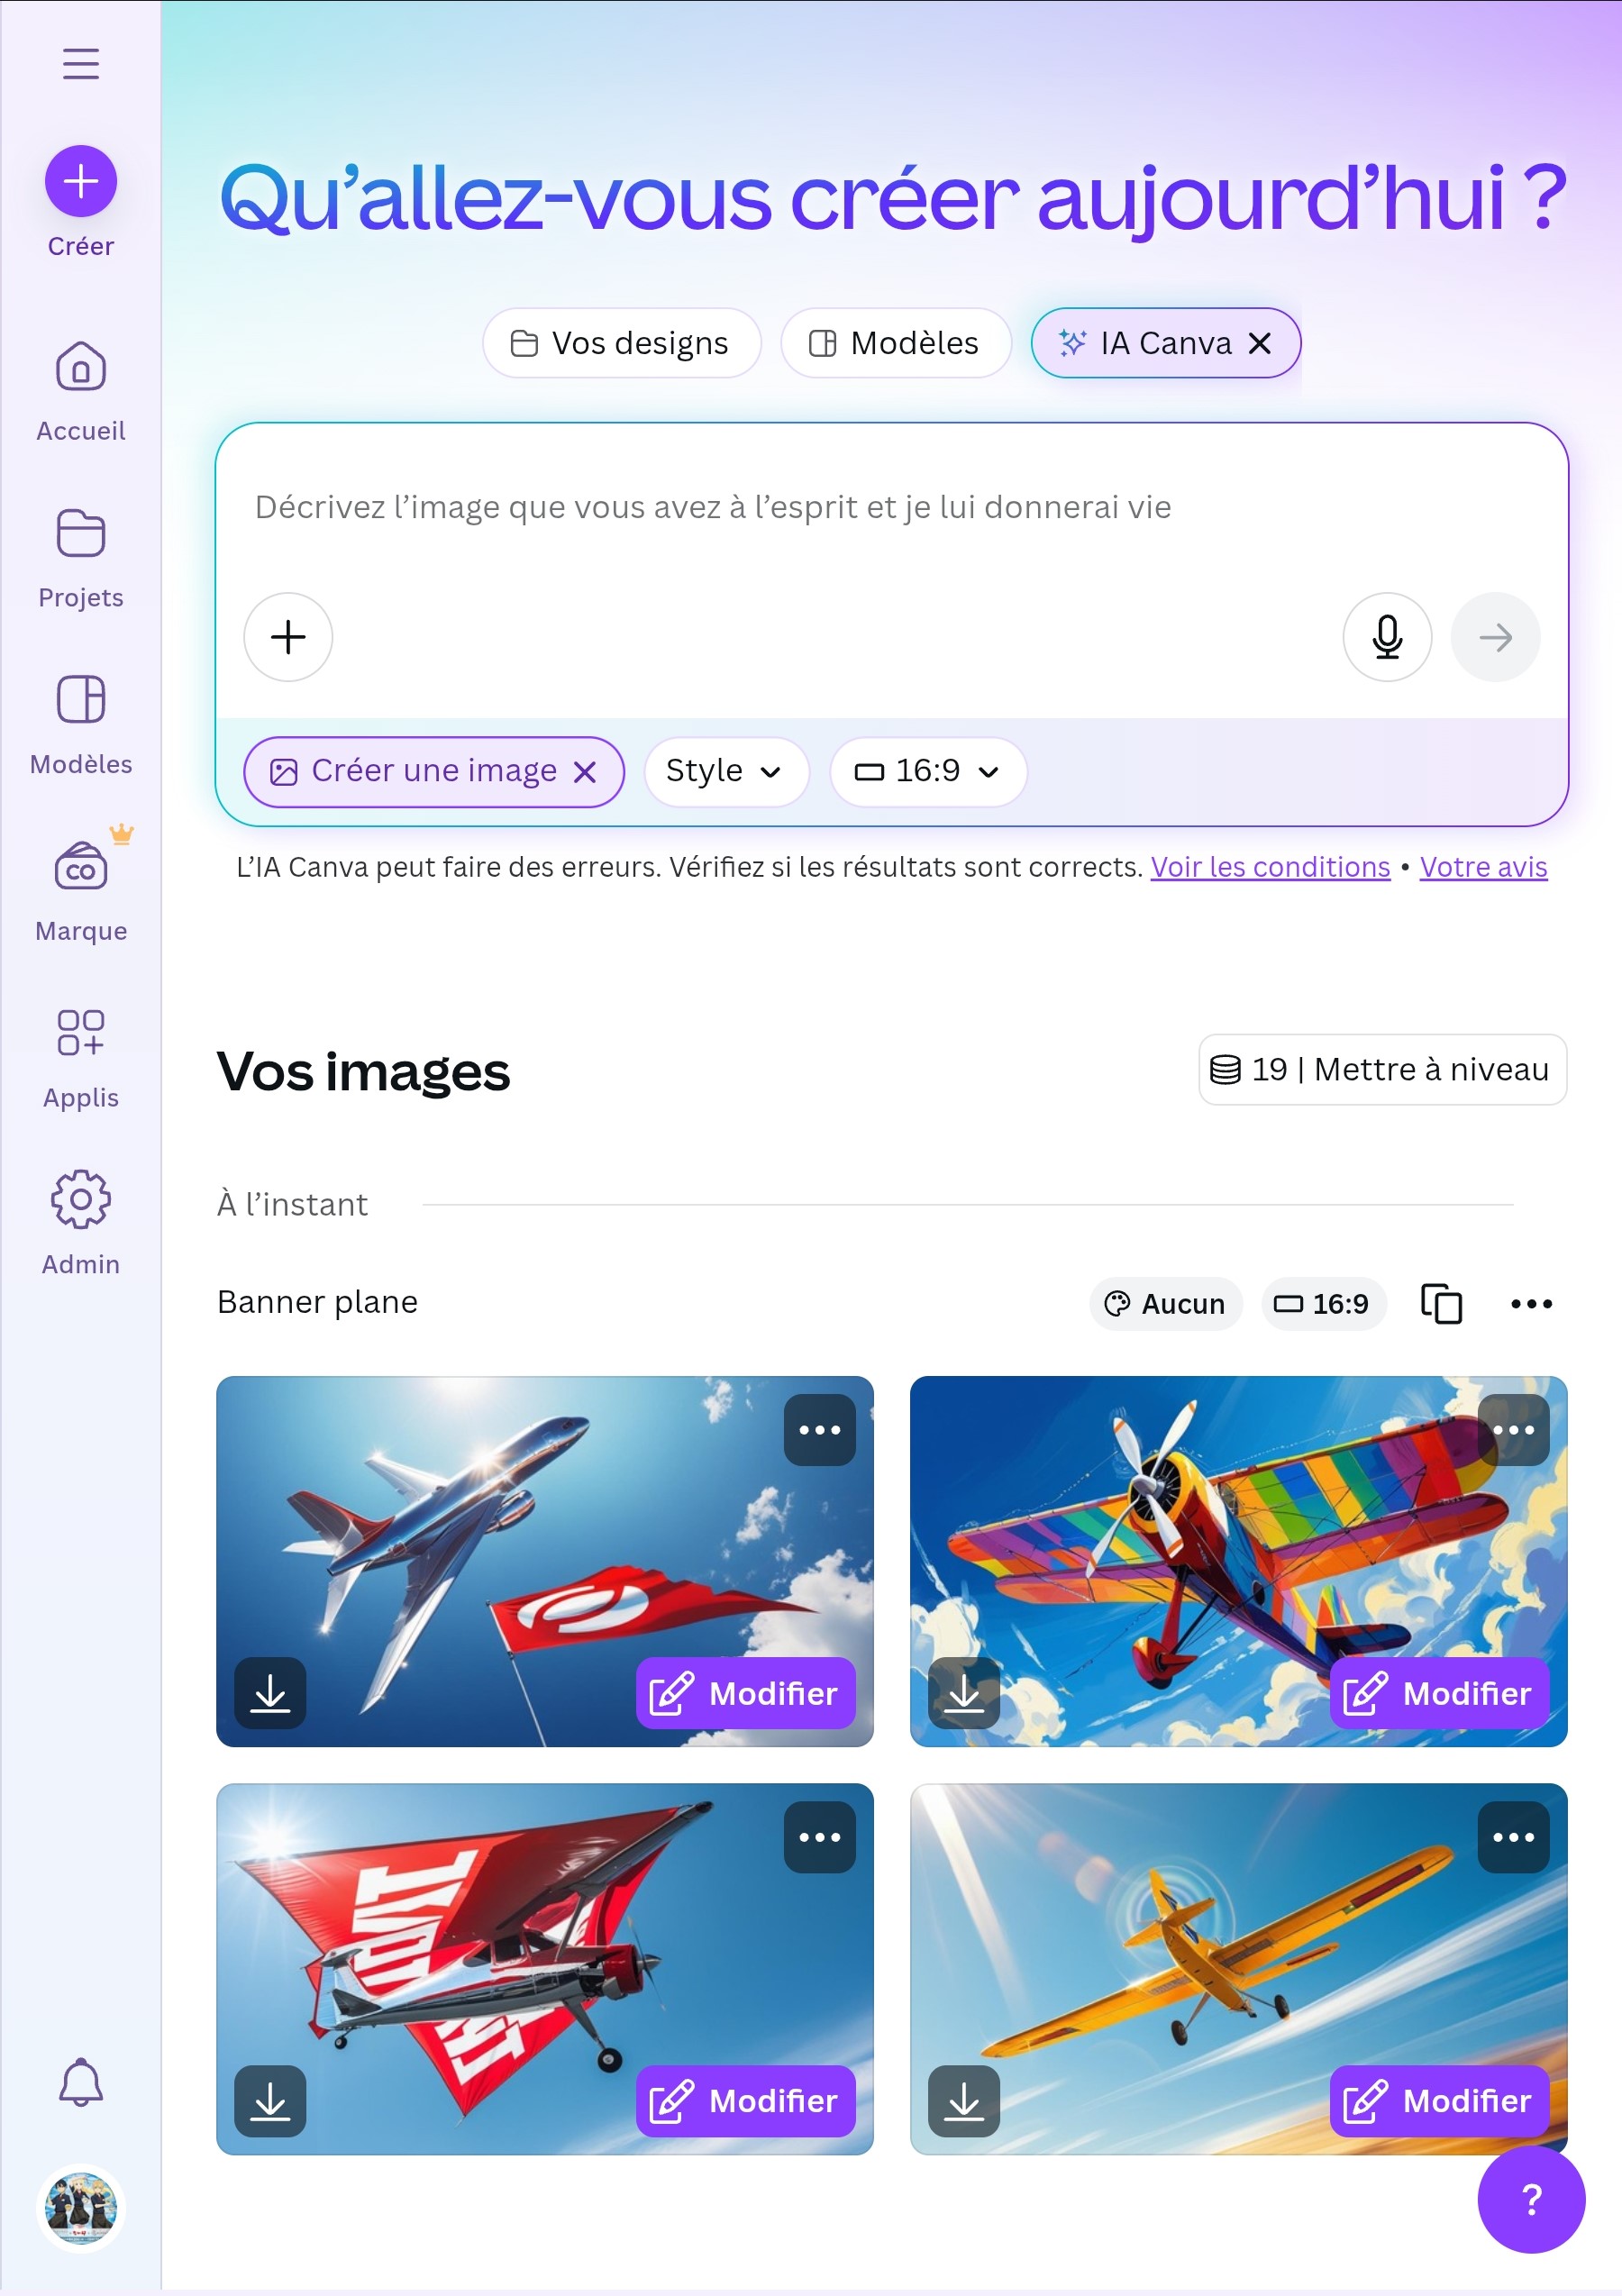Toggle the Aucun style chip
Image resolution: width=1622 pixels, height=2296 pixels.
tap(1165, 1303)
